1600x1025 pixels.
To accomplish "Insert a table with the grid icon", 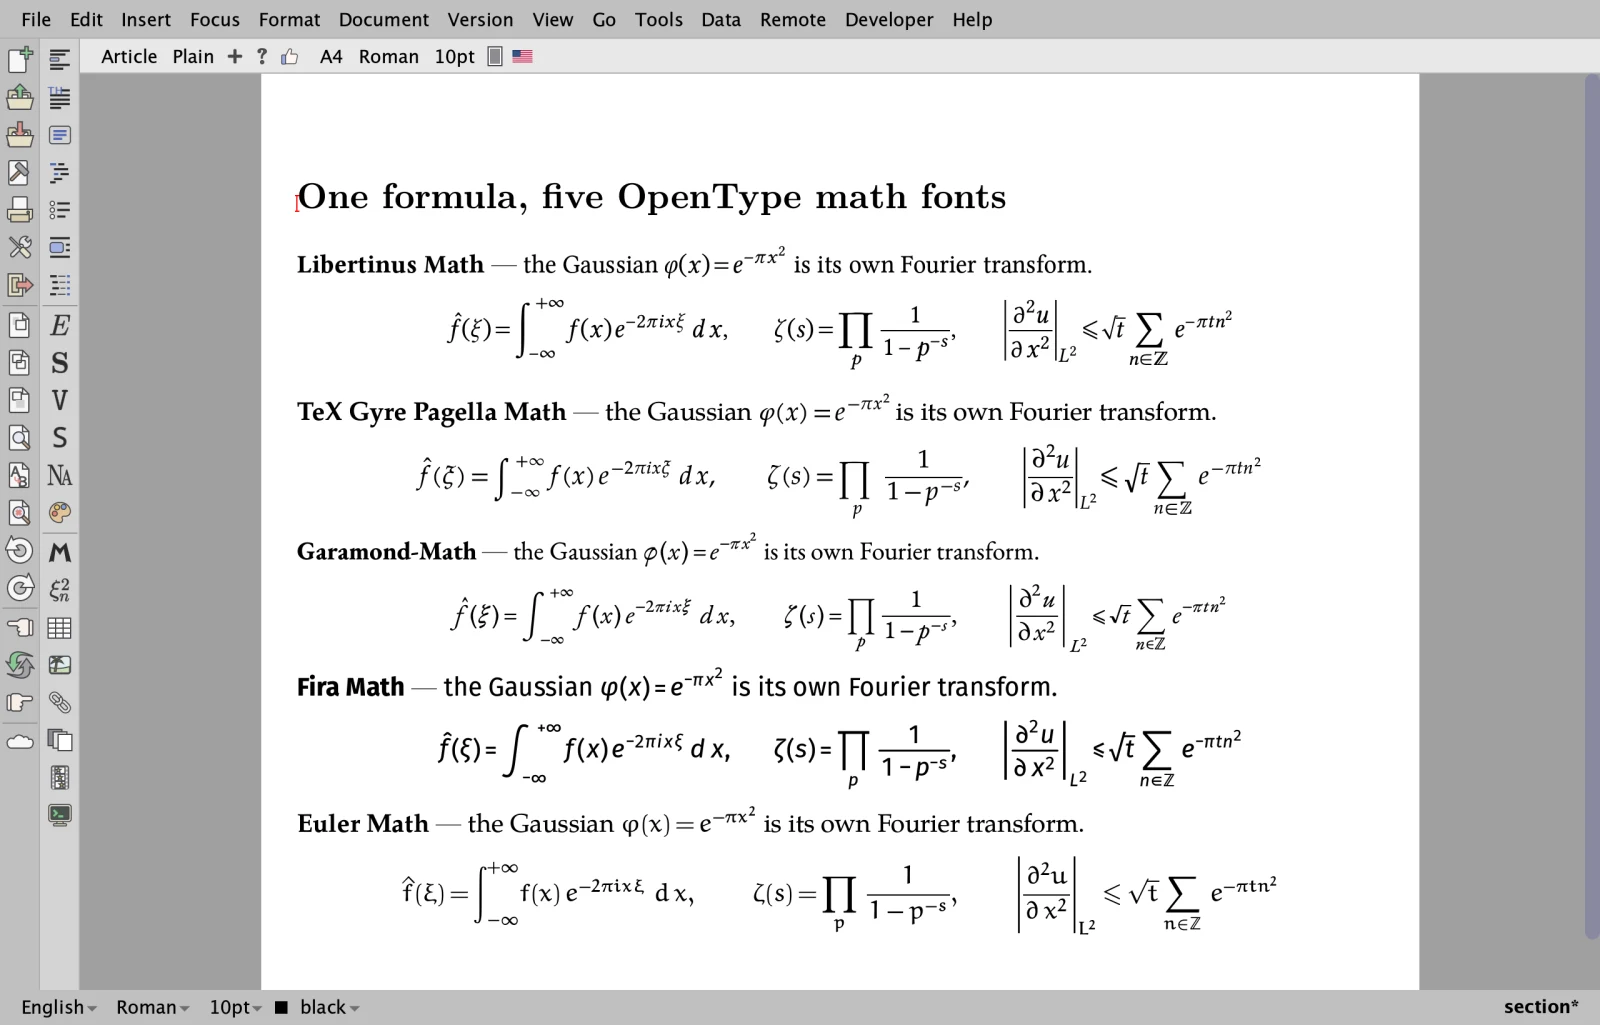I will click(x=60, y=628).
